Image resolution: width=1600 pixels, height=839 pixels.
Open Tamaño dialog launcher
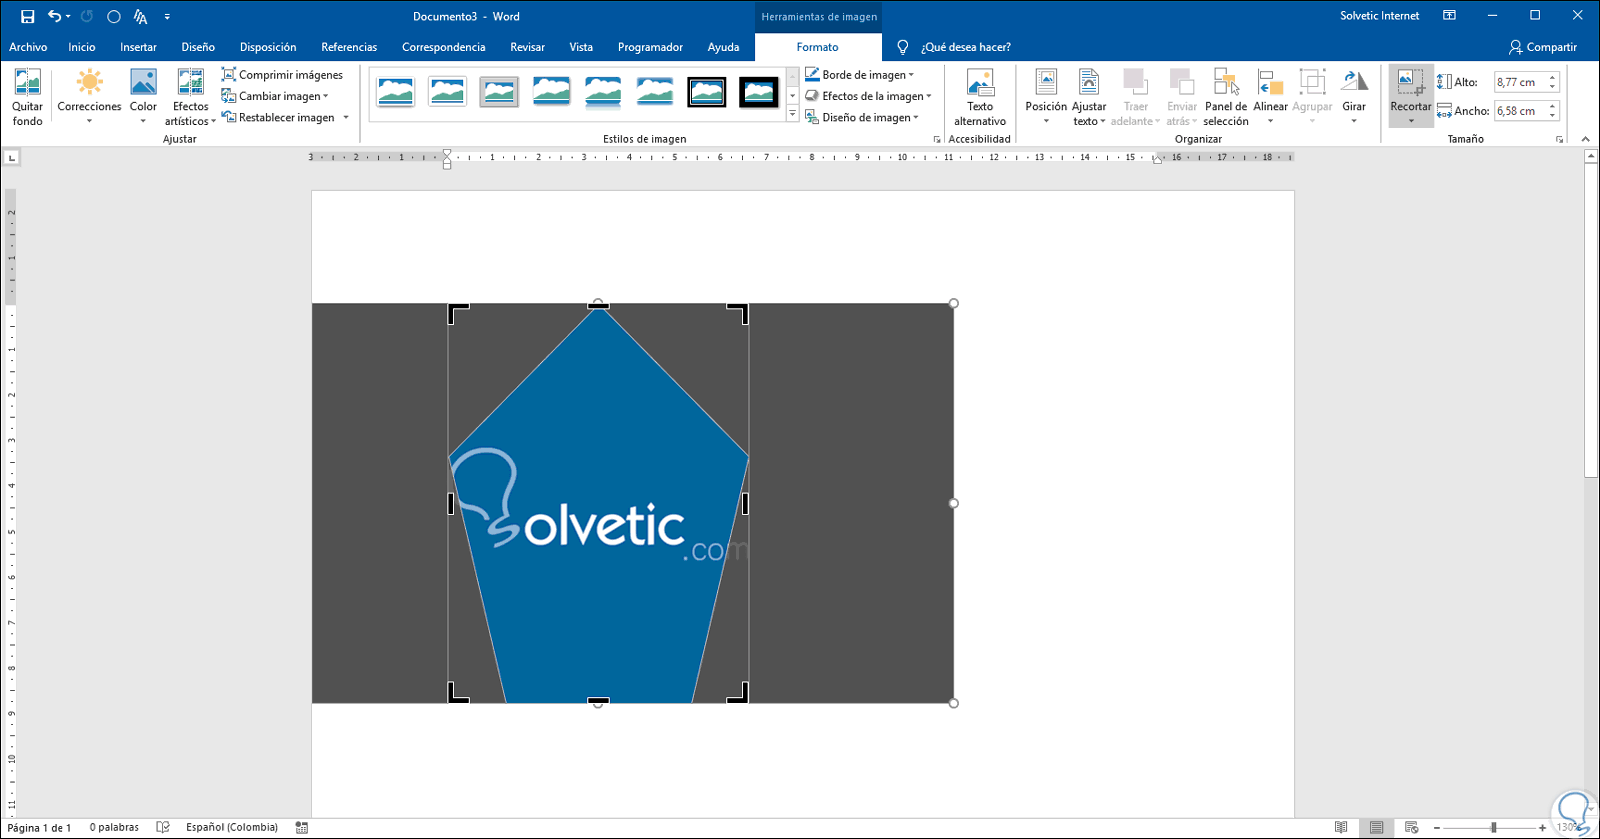click(1559, 139)
